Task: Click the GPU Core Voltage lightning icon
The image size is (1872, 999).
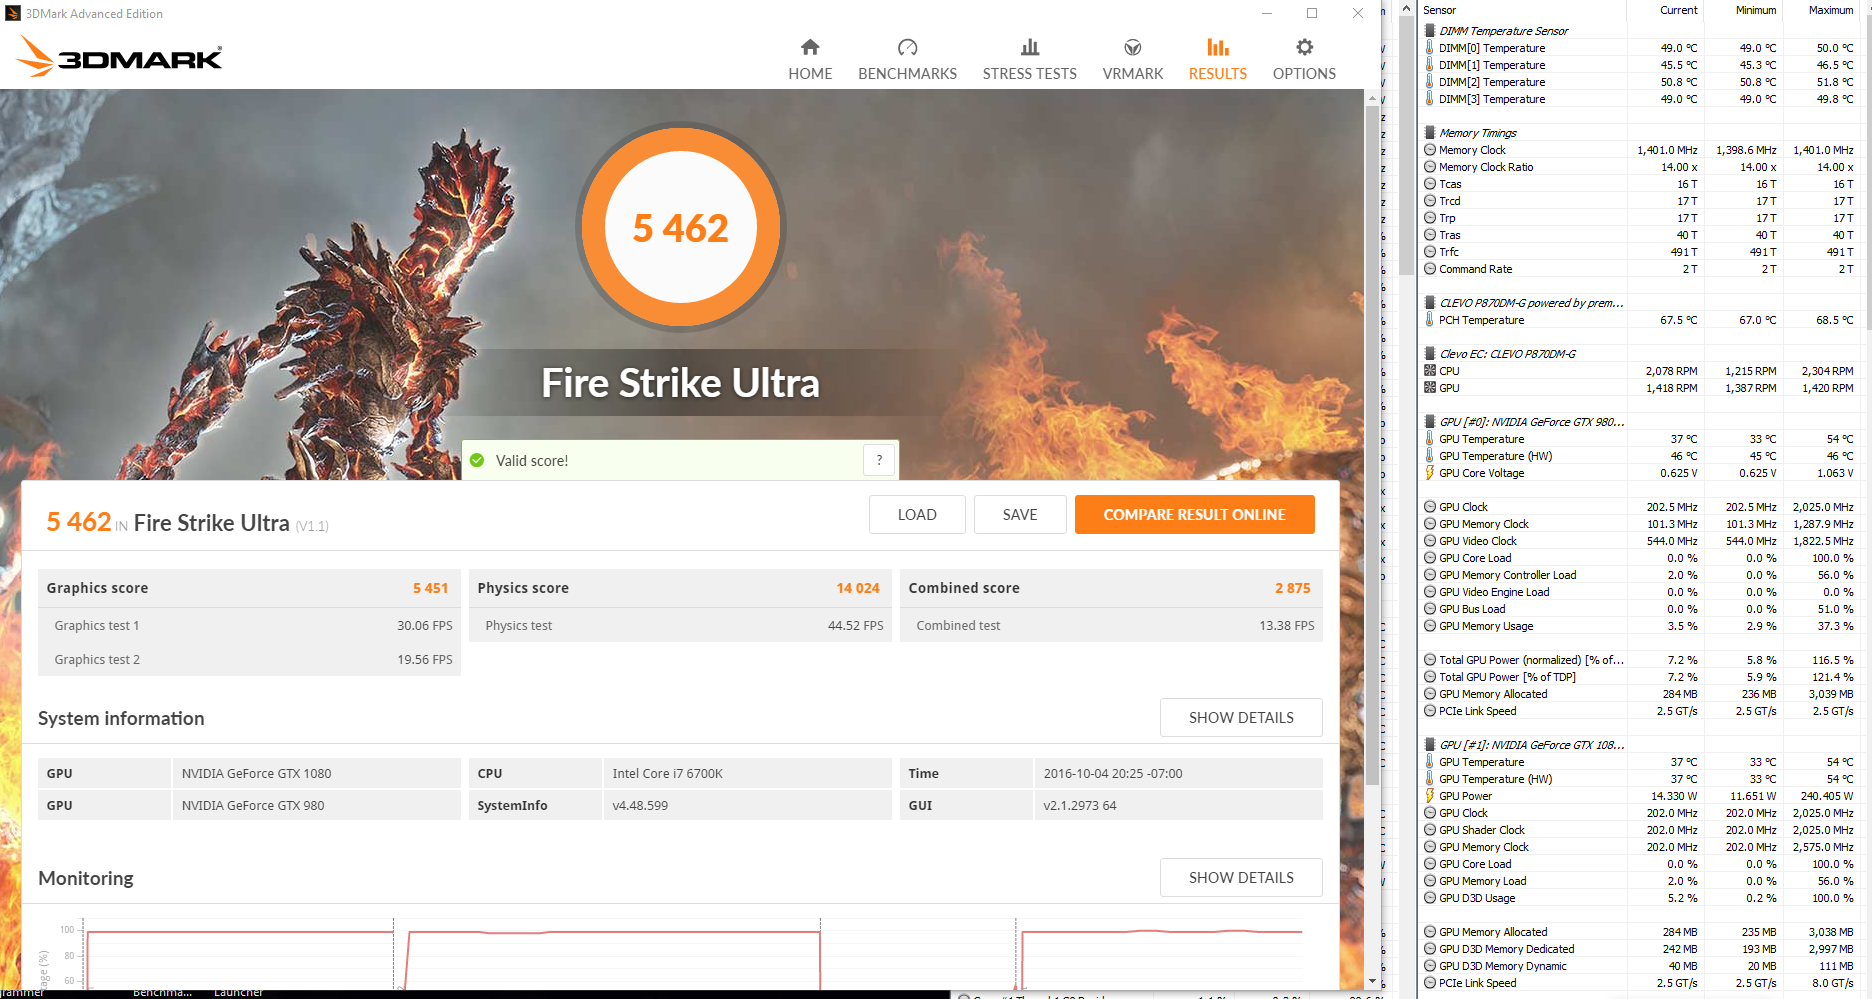Action: (x=1430, y=473)
